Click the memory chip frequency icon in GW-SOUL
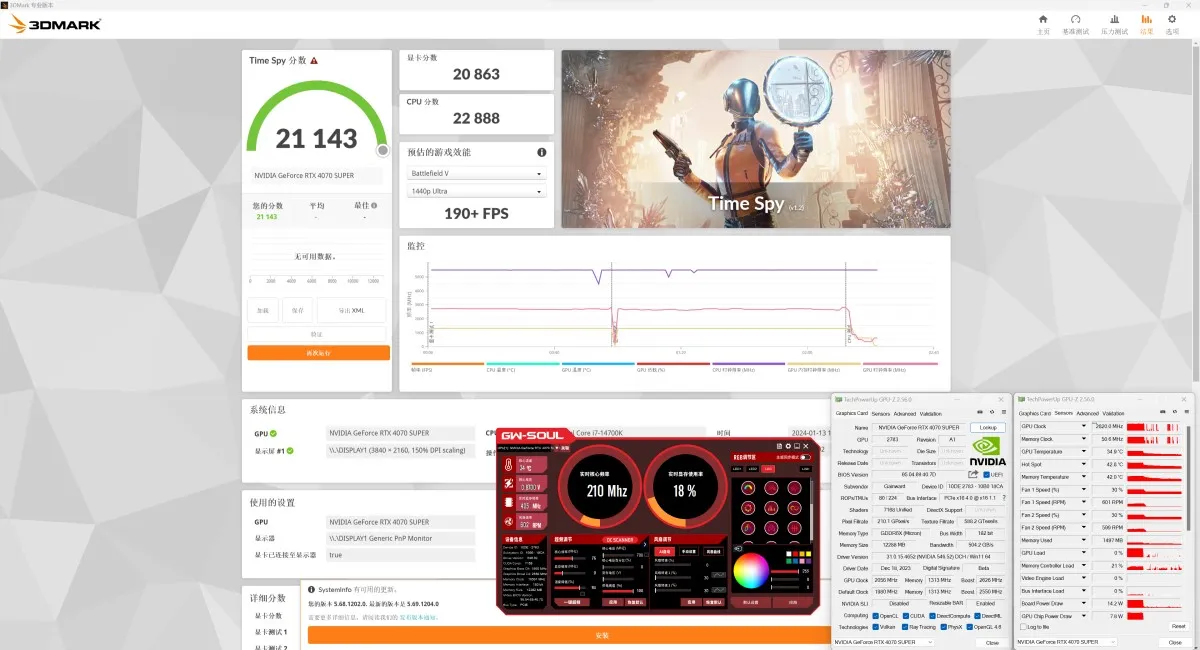The width and height of the screenshot is (1200, 650). coord(508,502)
